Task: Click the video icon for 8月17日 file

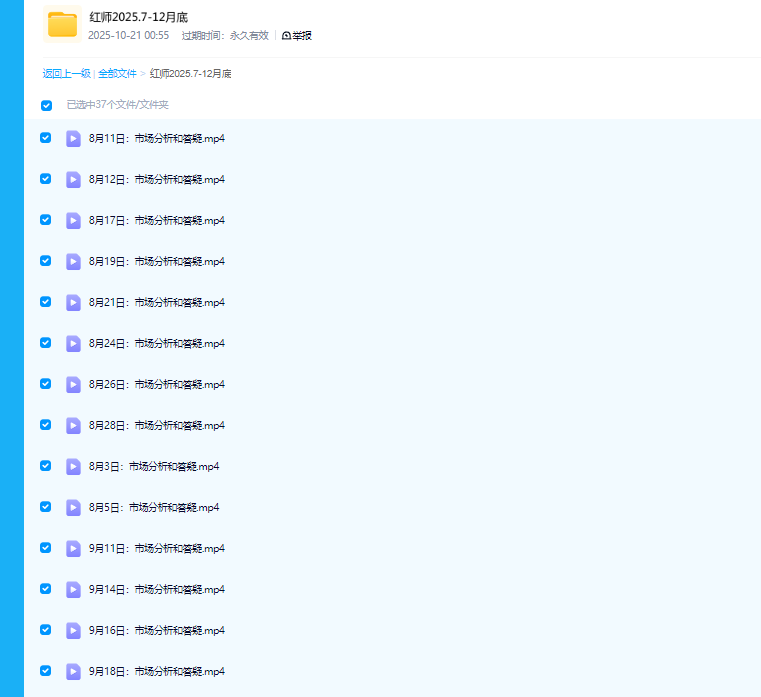Action: pos(73,220)
